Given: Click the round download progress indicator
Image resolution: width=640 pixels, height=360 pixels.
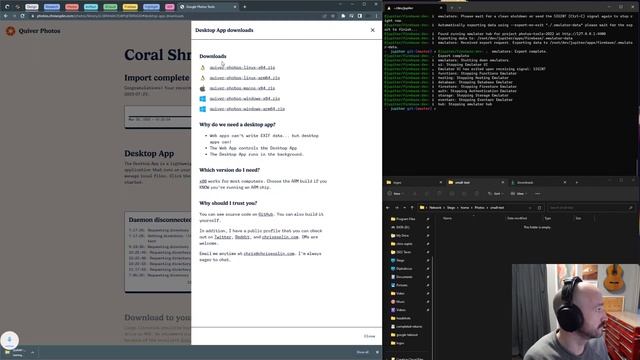Looking at the screenshot, I should 9,340.
